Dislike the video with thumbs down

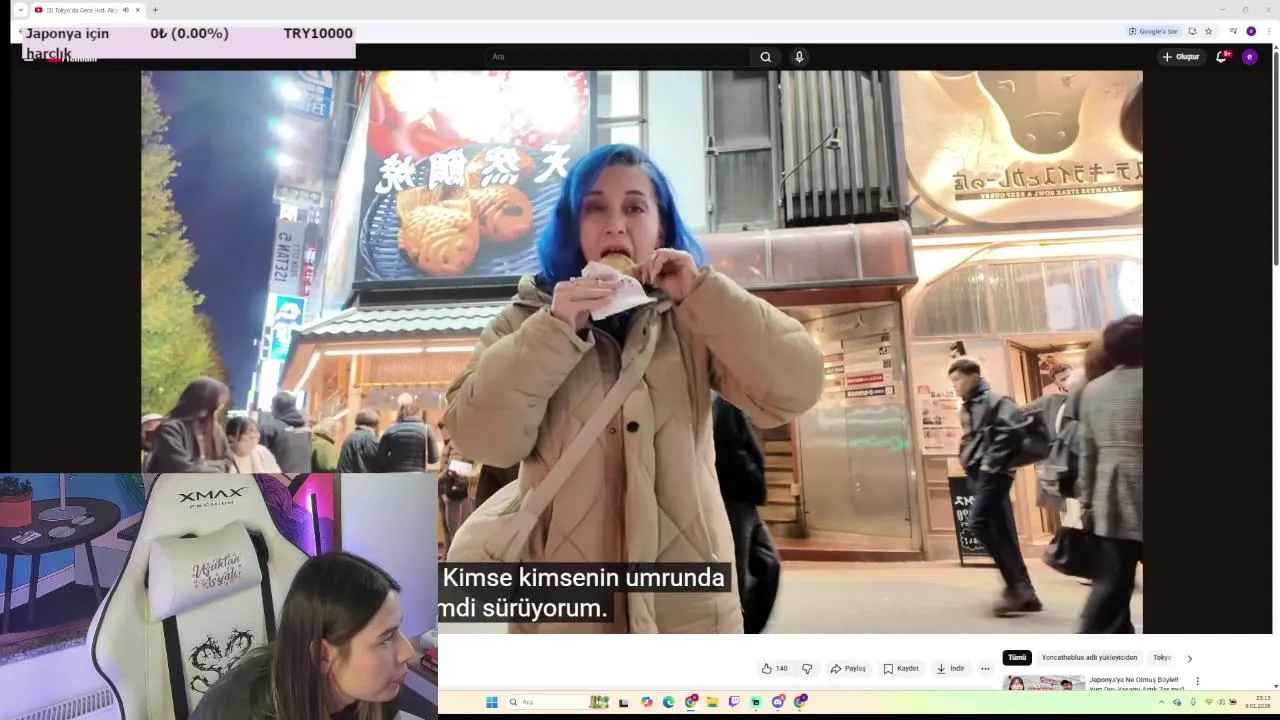807,669
